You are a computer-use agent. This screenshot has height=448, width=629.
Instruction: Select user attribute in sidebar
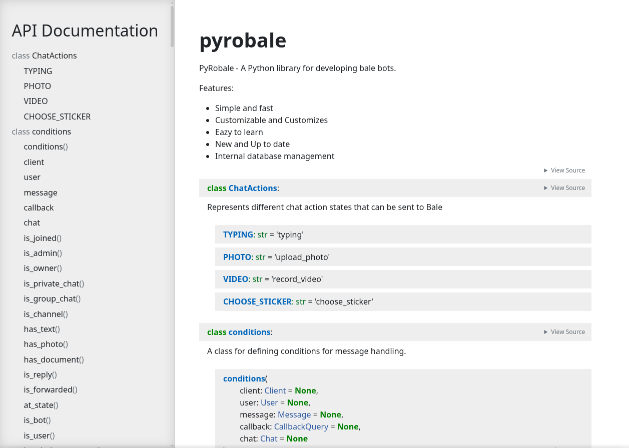pos(32,177)
